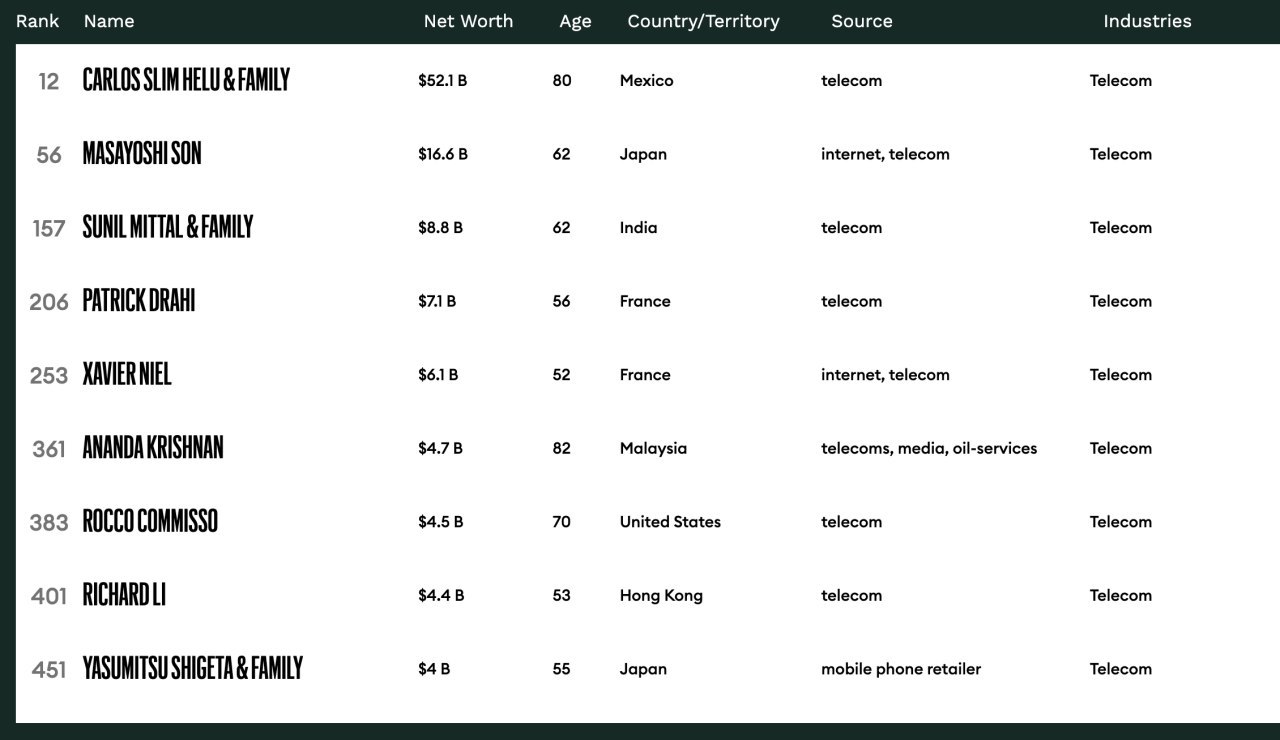This screenshot has width=1280, height=740.
Task: Click net worth $4.4 B
Action: (x=441, y=595)
